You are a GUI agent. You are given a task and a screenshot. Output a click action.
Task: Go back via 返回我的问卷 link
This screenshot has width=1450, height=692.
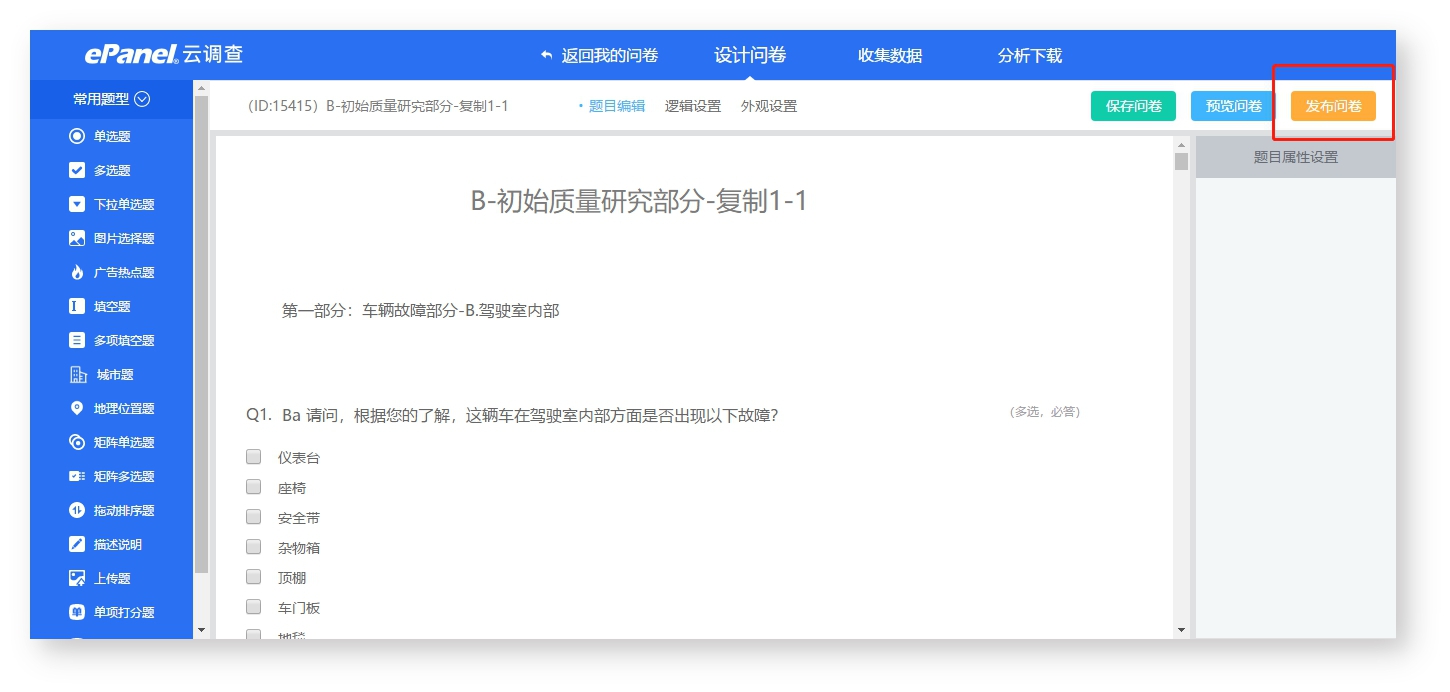[x=610, y=55]
